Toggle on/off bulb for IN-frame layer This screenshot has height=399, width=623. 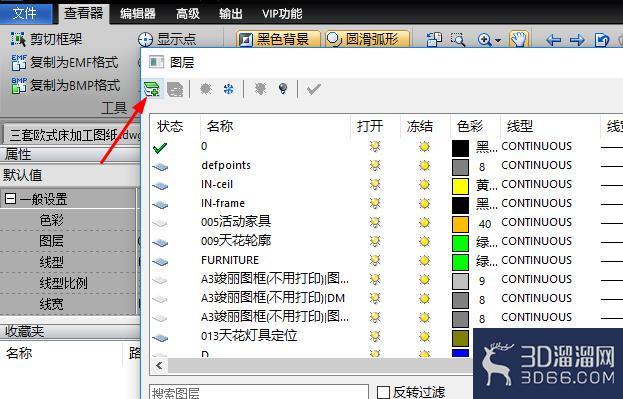375,203
